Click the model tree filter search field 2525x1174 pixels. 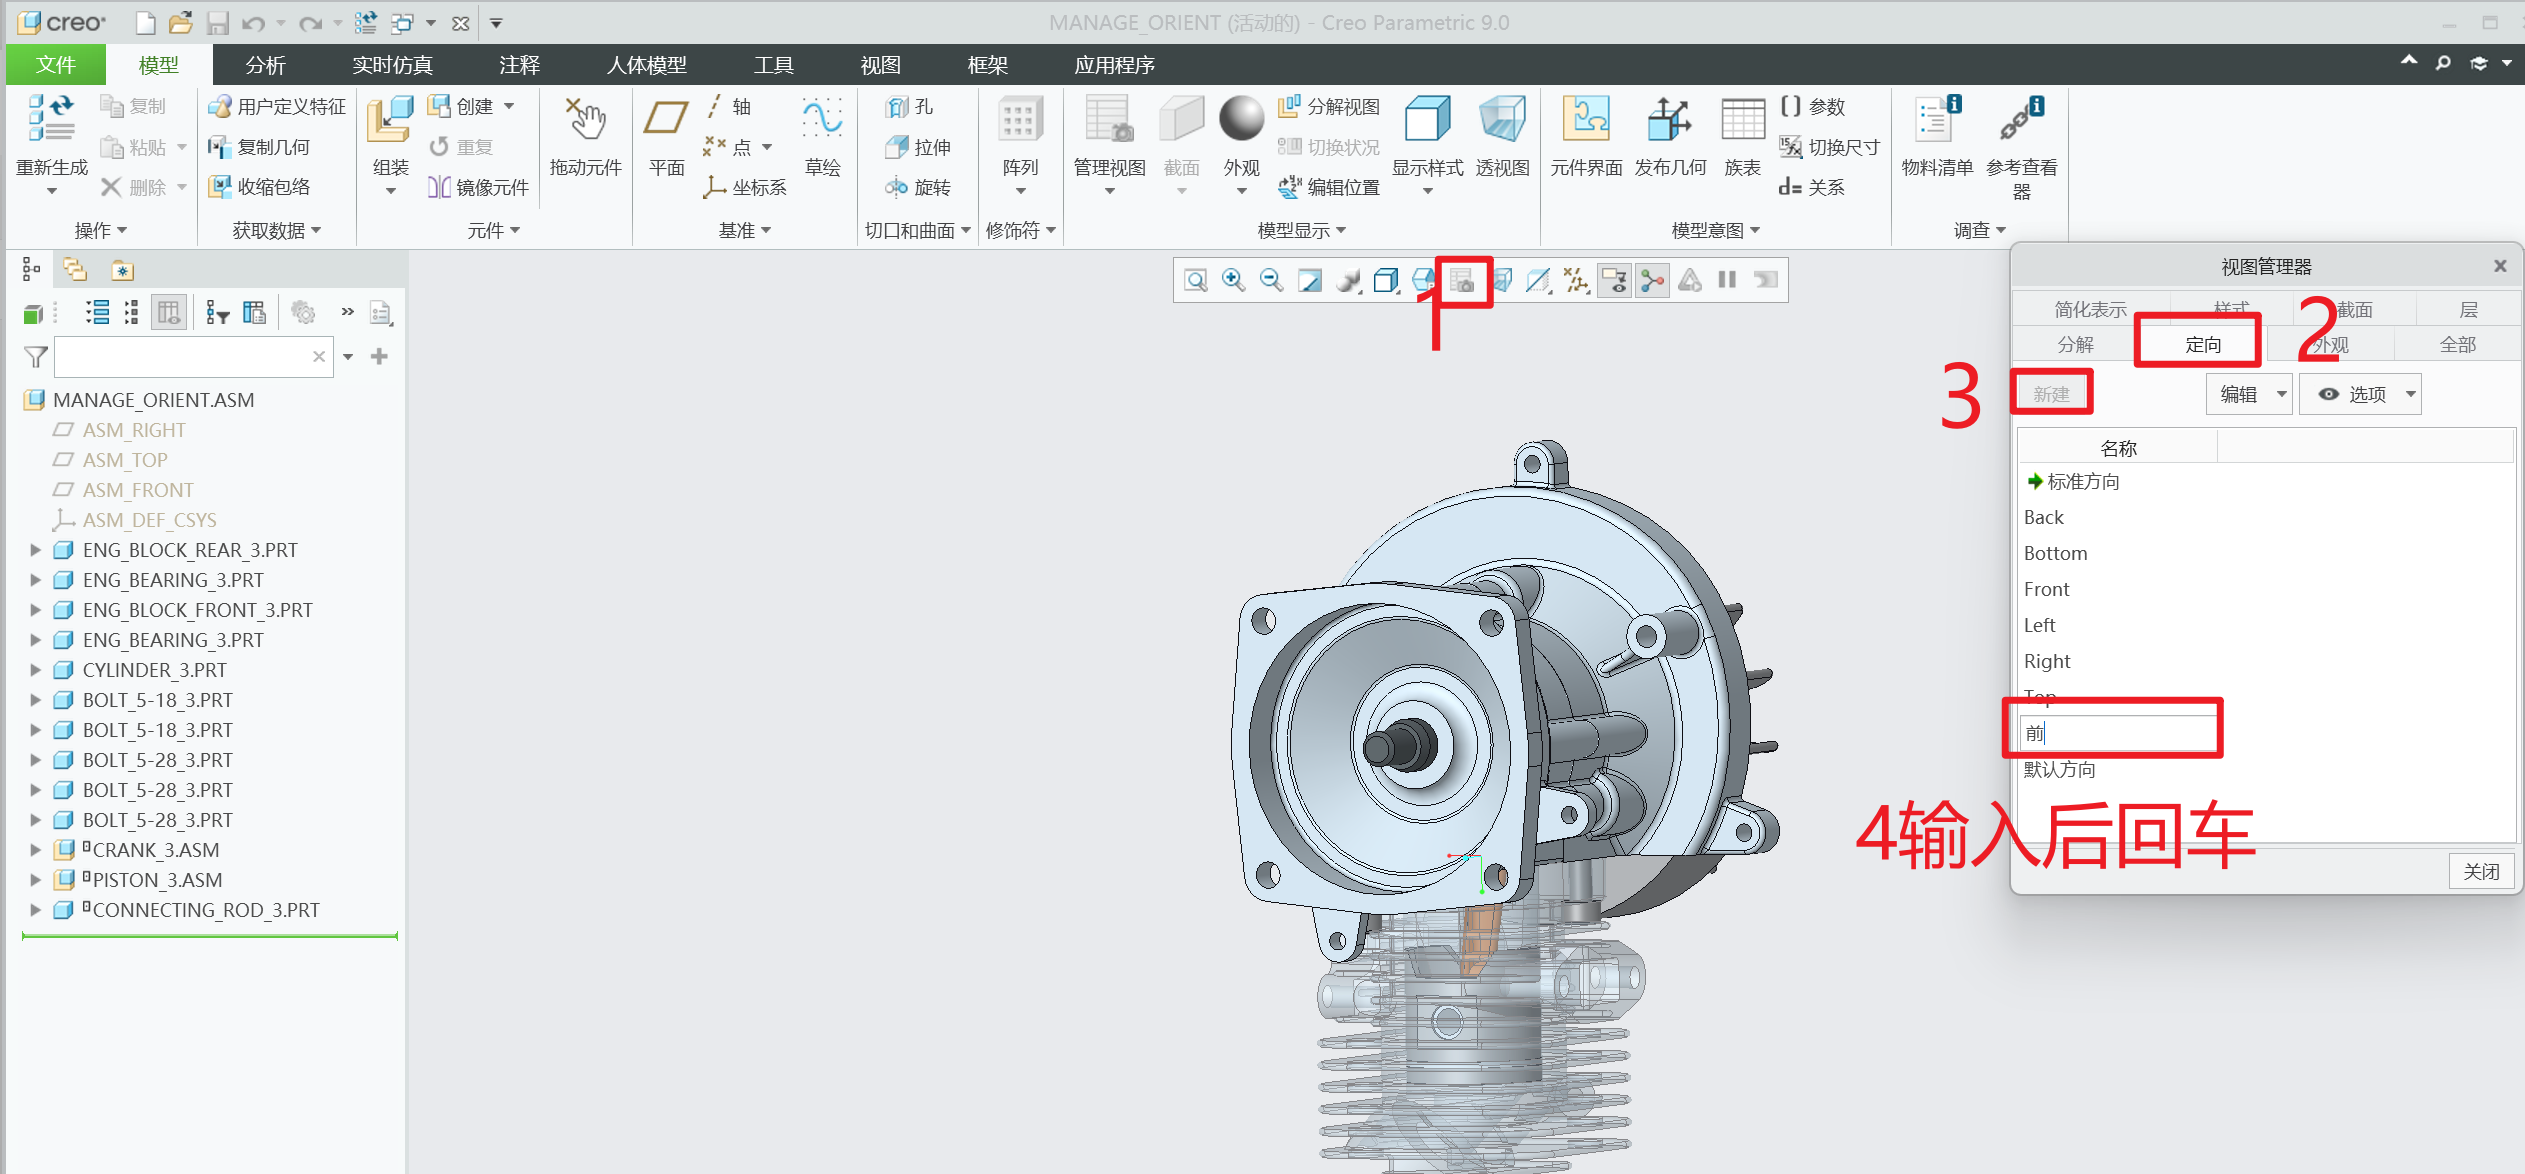pyautogui.click(x=182, y=357)
